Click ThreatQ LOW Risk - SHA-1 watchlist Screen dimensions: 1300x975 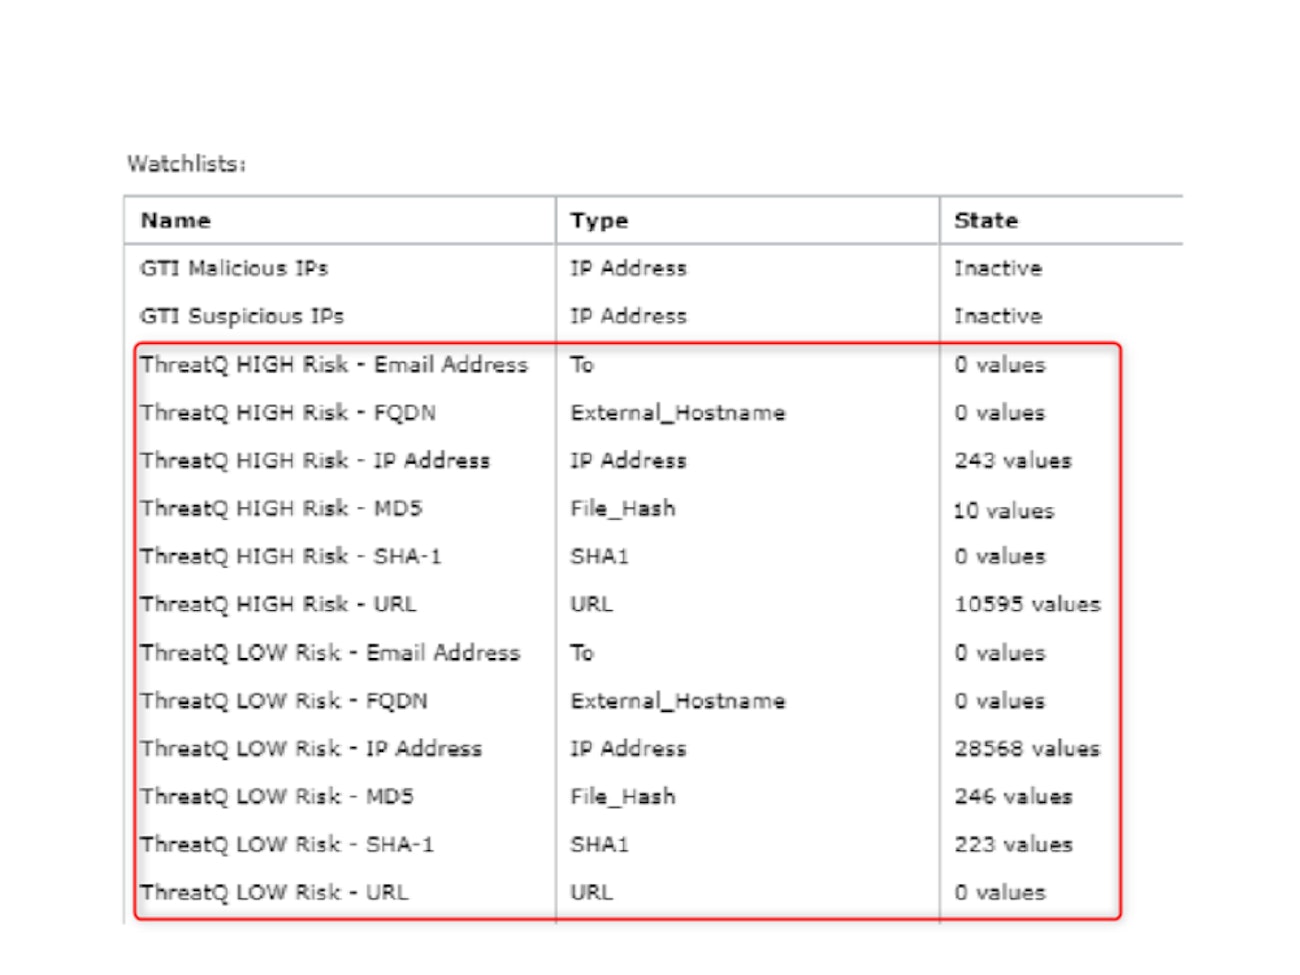[x=287, y=845]
